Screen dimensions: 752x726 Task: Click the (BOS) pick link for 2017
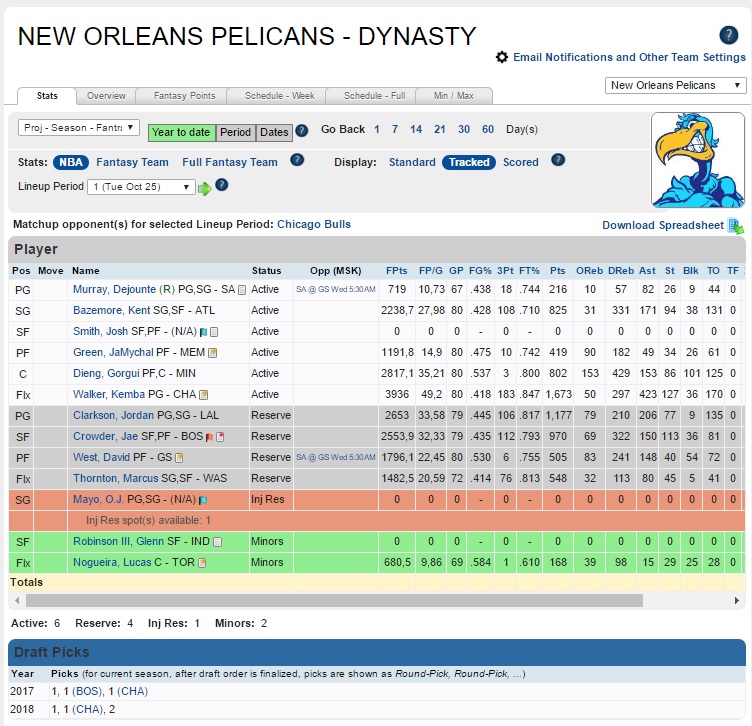pyautogui.click(x=88, y=691)
